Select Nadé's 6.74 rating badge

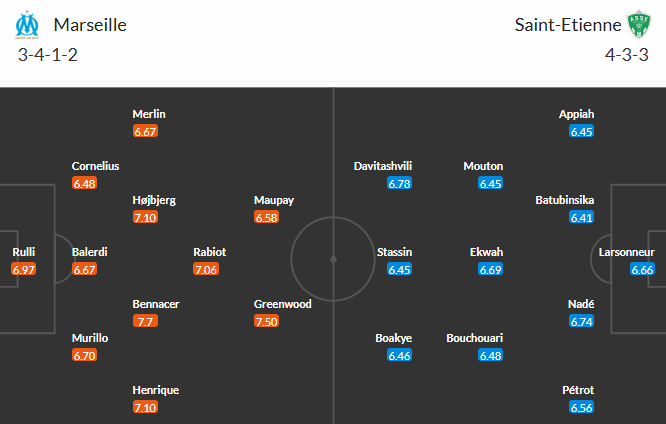[581, 322]
